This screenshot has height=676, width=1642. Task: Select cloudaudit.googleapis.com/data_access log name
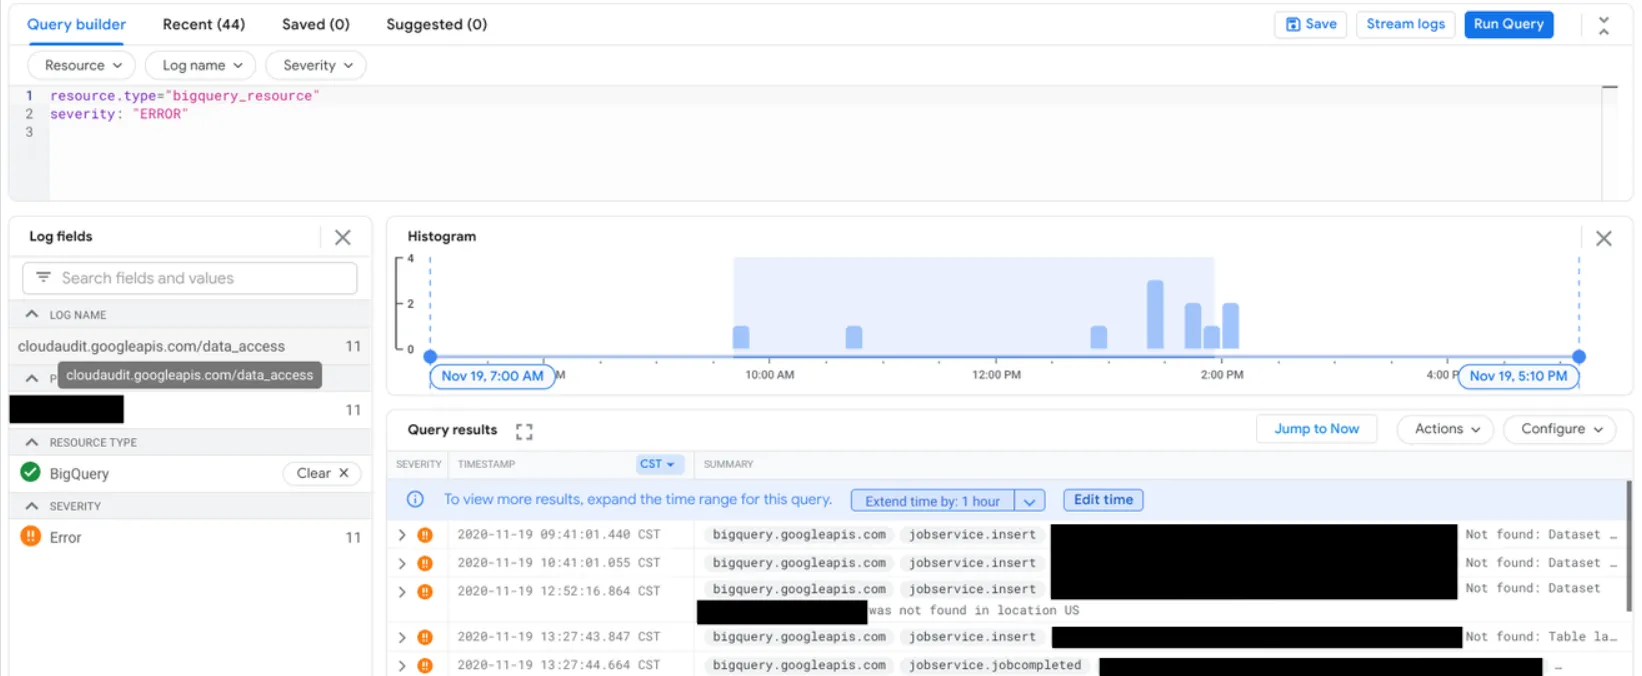coord(151,346)
